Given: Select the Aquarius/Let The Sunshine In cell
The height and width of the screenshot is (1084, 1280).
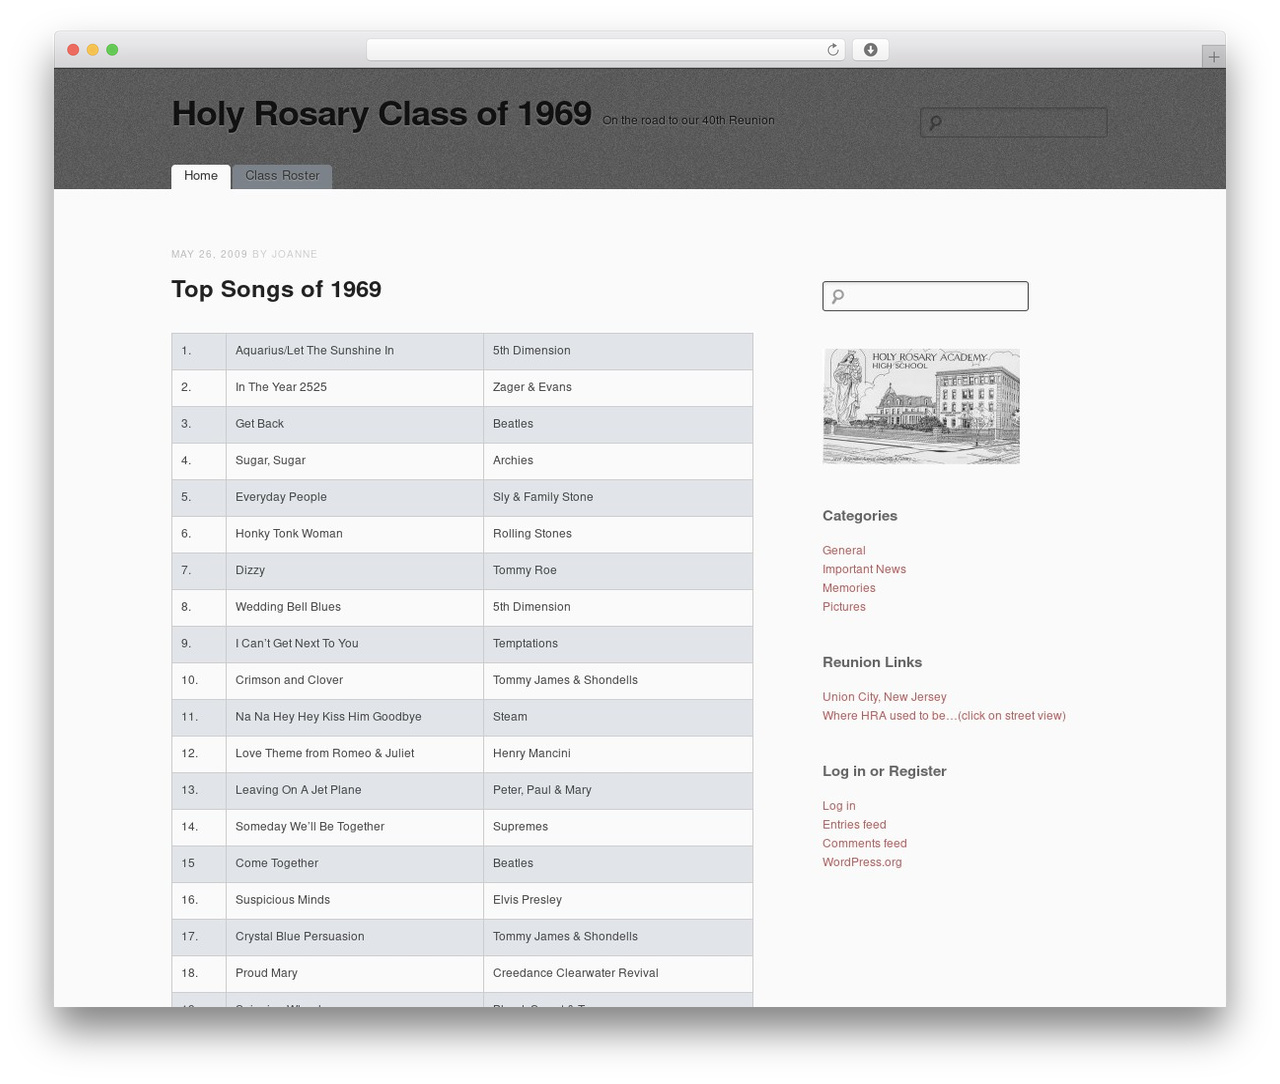Looking at the screenshot, I should pyautogui.click(x=355, y=351).
